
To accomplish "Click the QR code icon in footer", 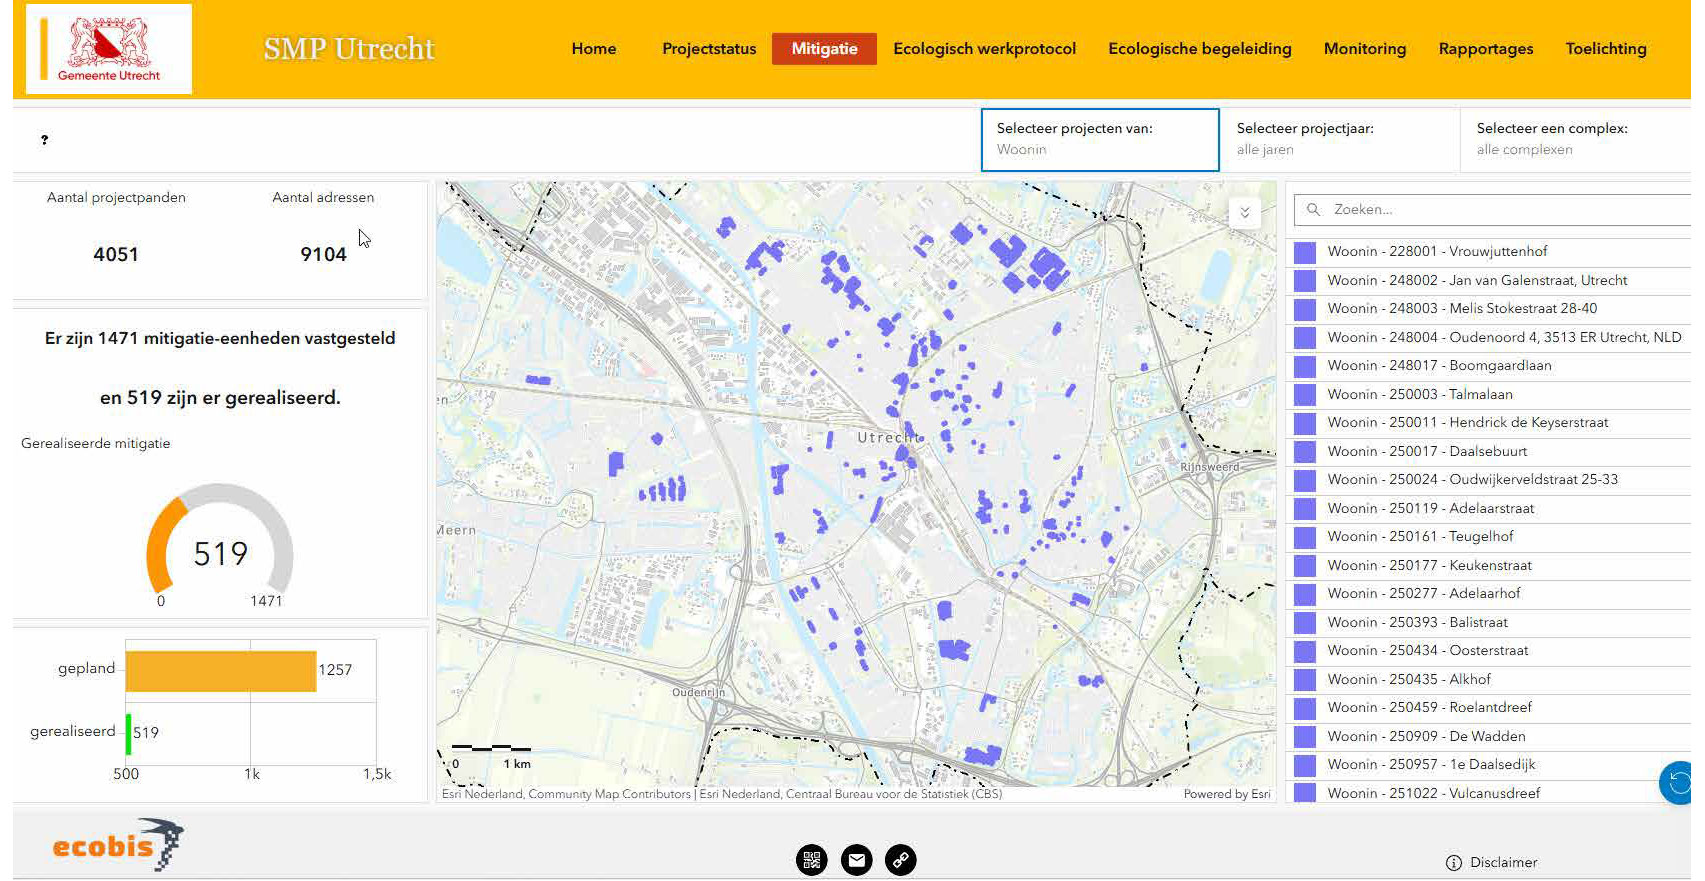I will pyautogui.click(x=812, y=859).
